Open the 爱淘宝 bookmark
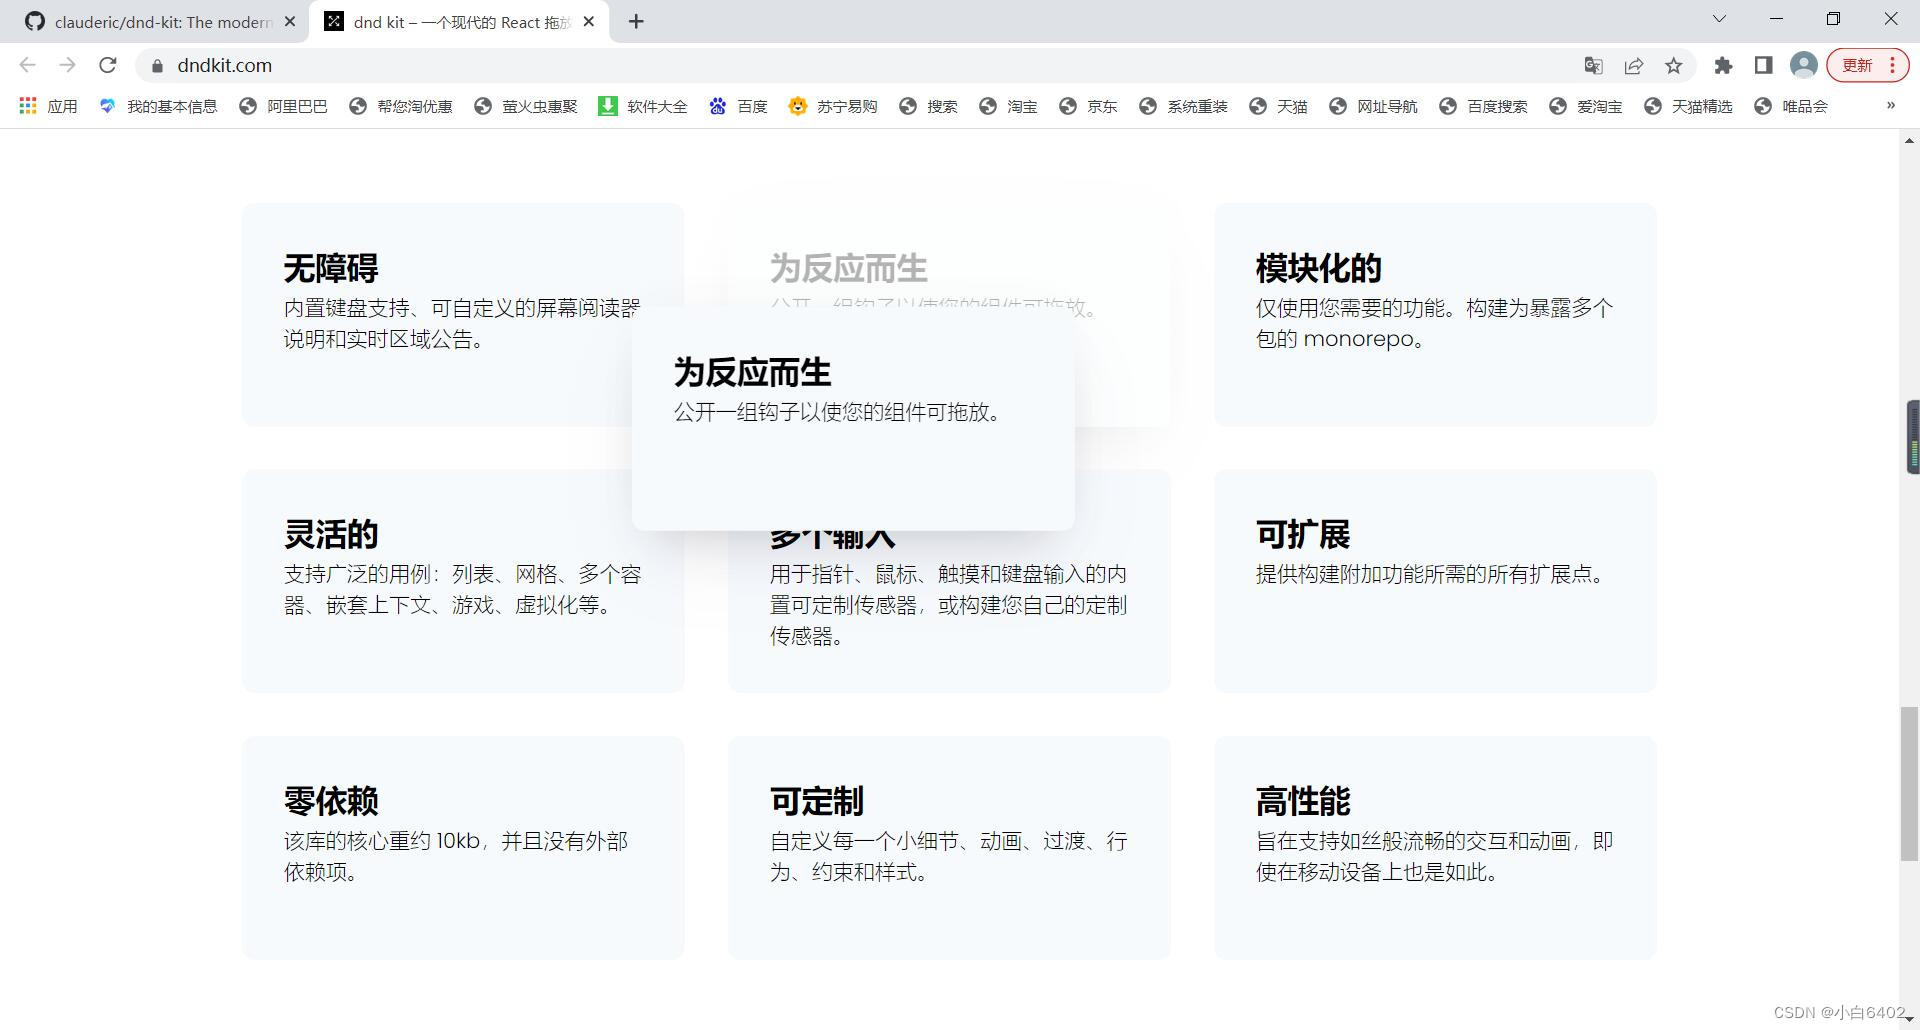 pos(1585,106)
